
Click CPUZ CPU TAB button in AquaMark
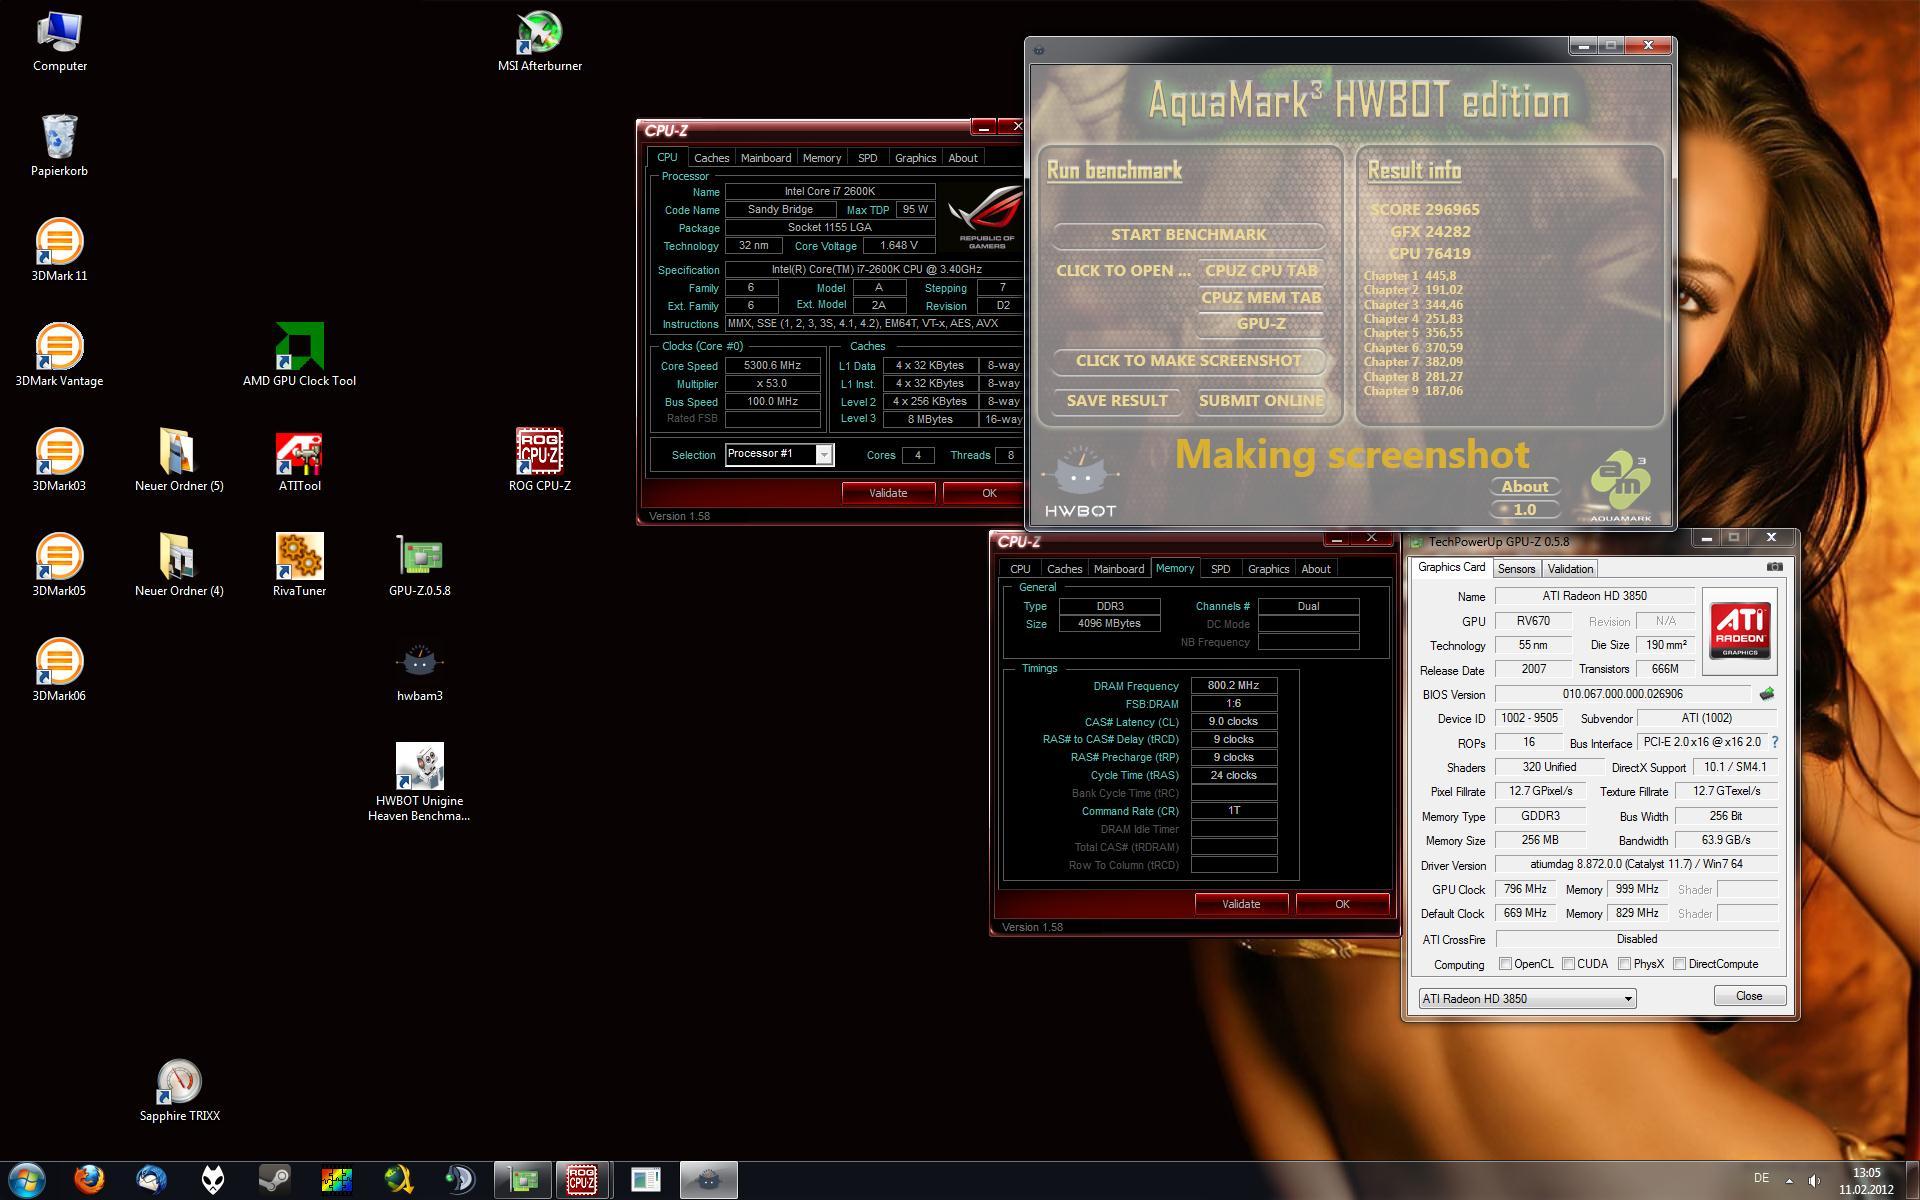click(x=1261, y=270)
